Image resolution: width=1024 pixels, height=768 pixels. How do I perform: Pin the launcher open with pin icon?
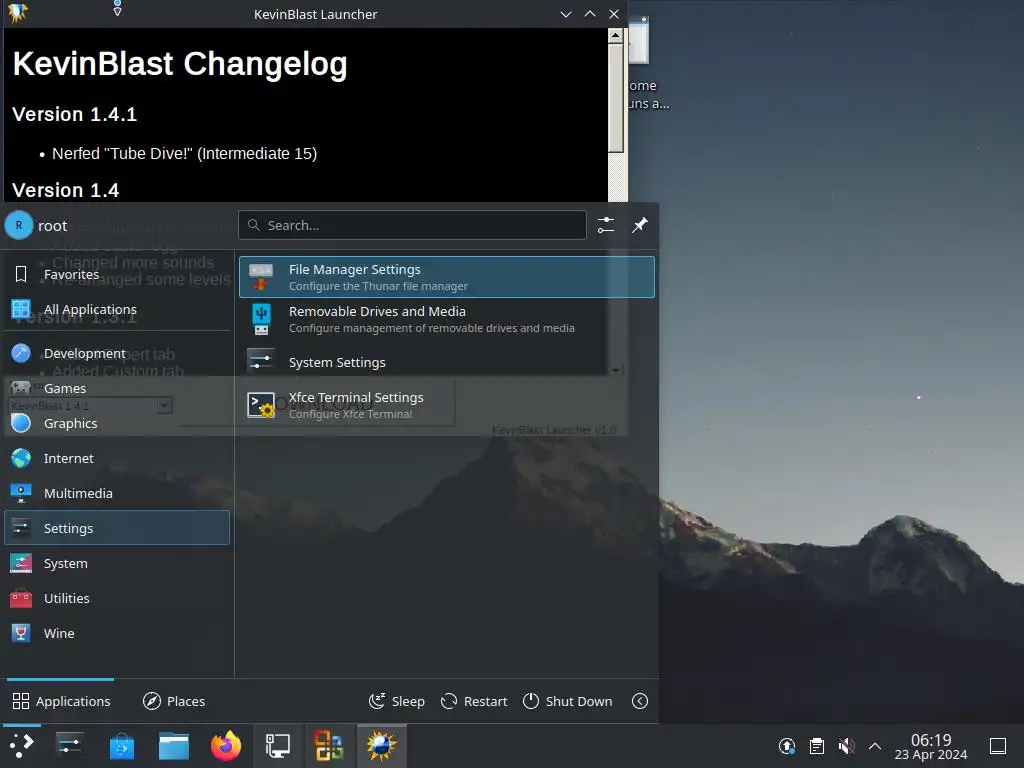click(x=640, y=225)
